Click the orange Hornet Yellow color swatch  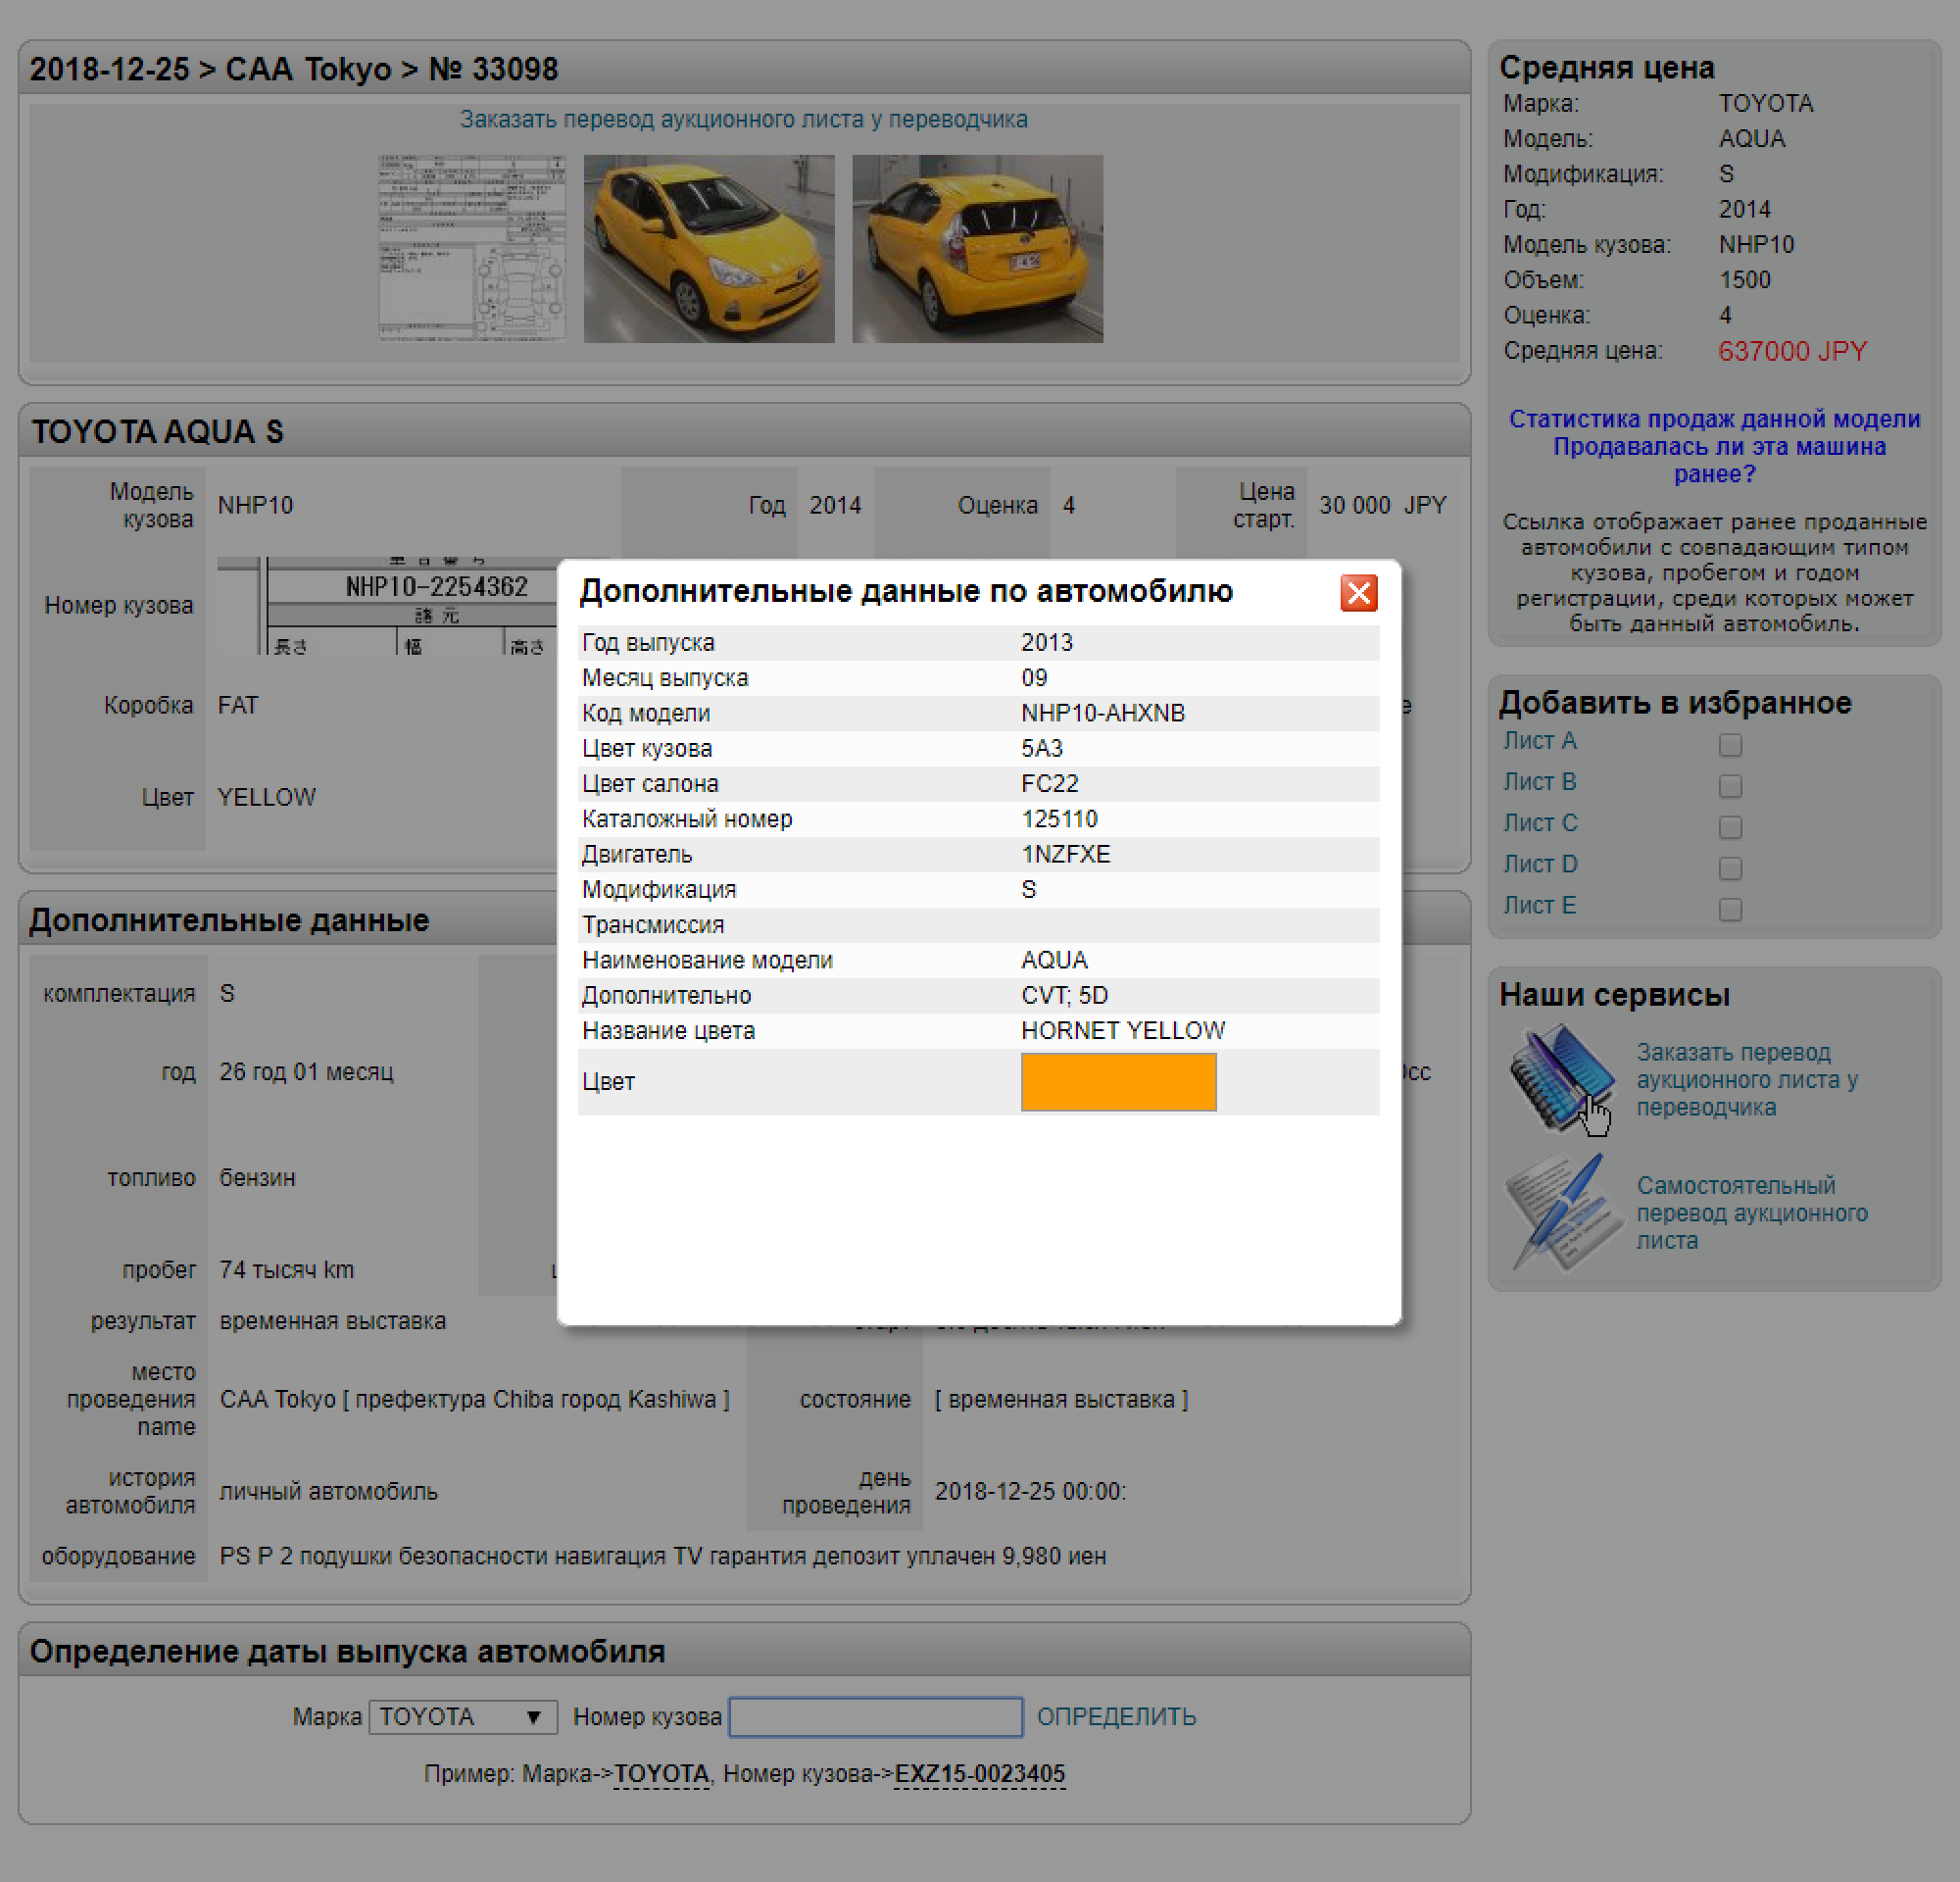(x=1118, y=1081)
